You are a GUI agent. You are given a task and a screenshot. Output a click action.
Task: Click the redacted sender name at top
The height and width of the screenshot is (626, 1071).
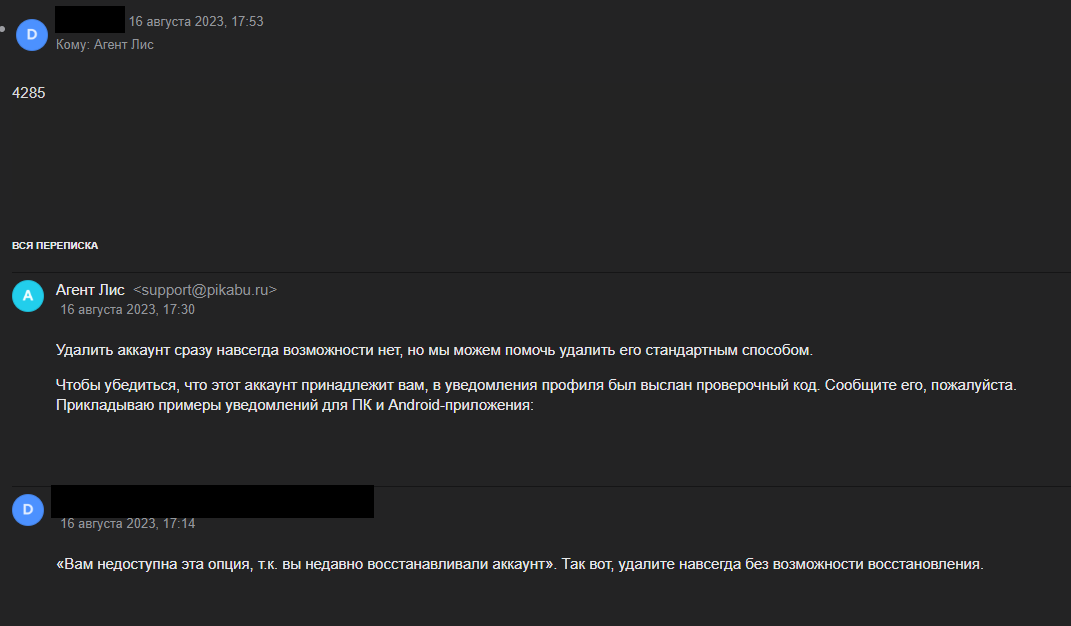point(90,20)
